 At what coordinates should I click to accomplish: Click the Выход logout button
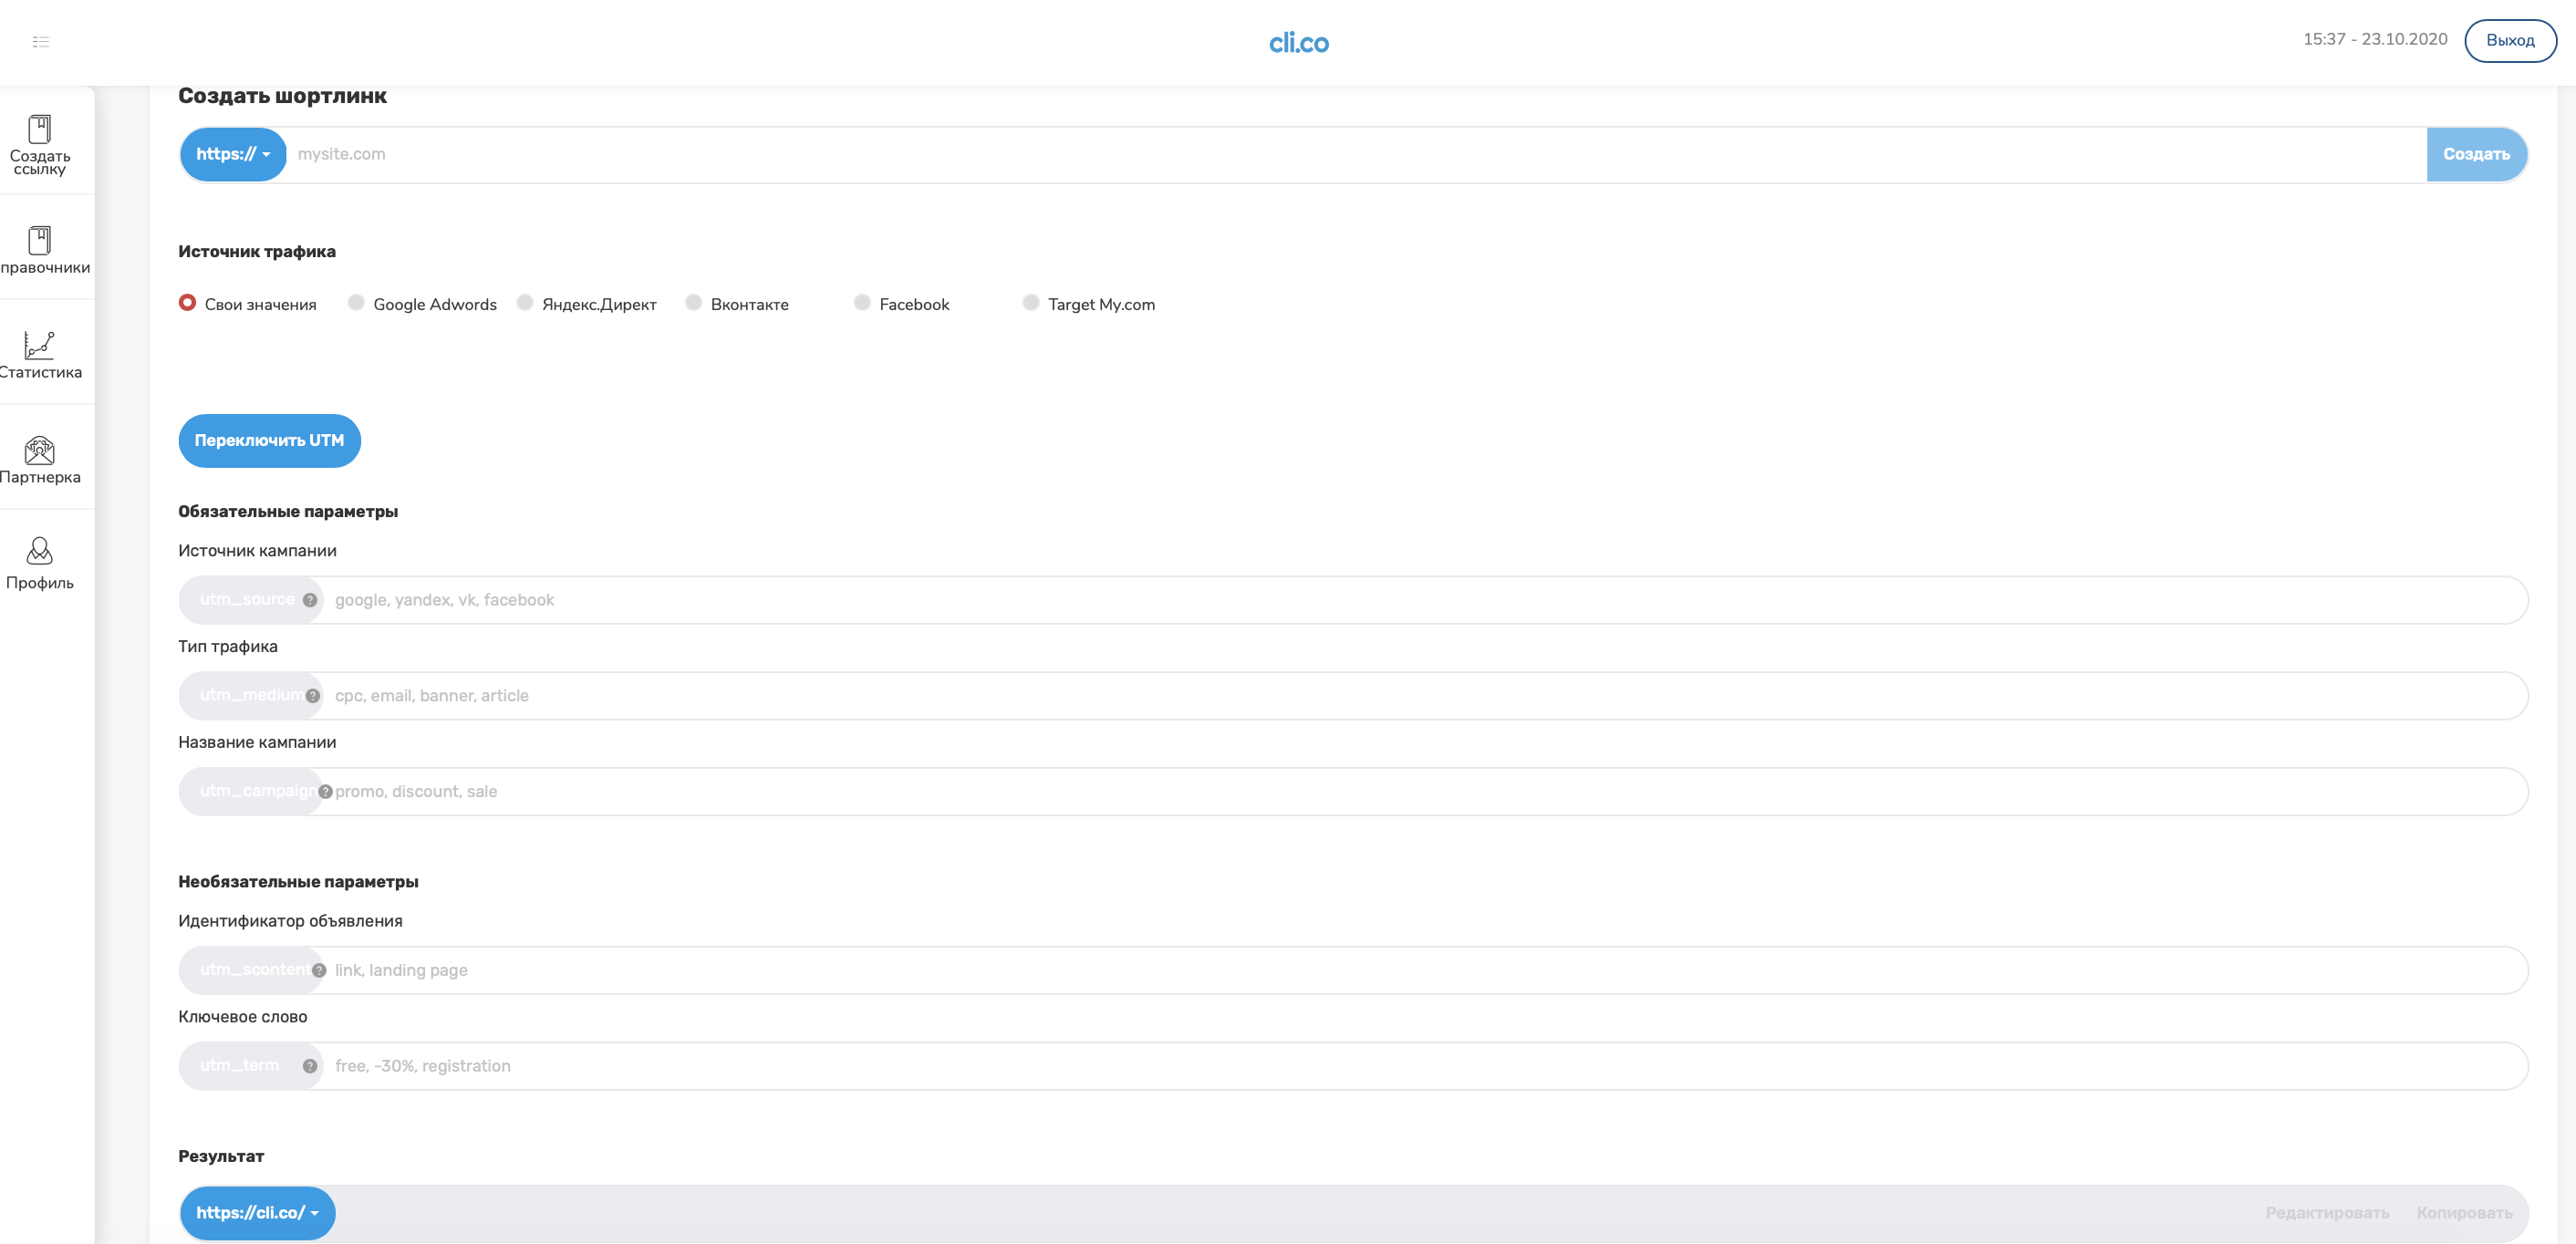pos(2510,40)
